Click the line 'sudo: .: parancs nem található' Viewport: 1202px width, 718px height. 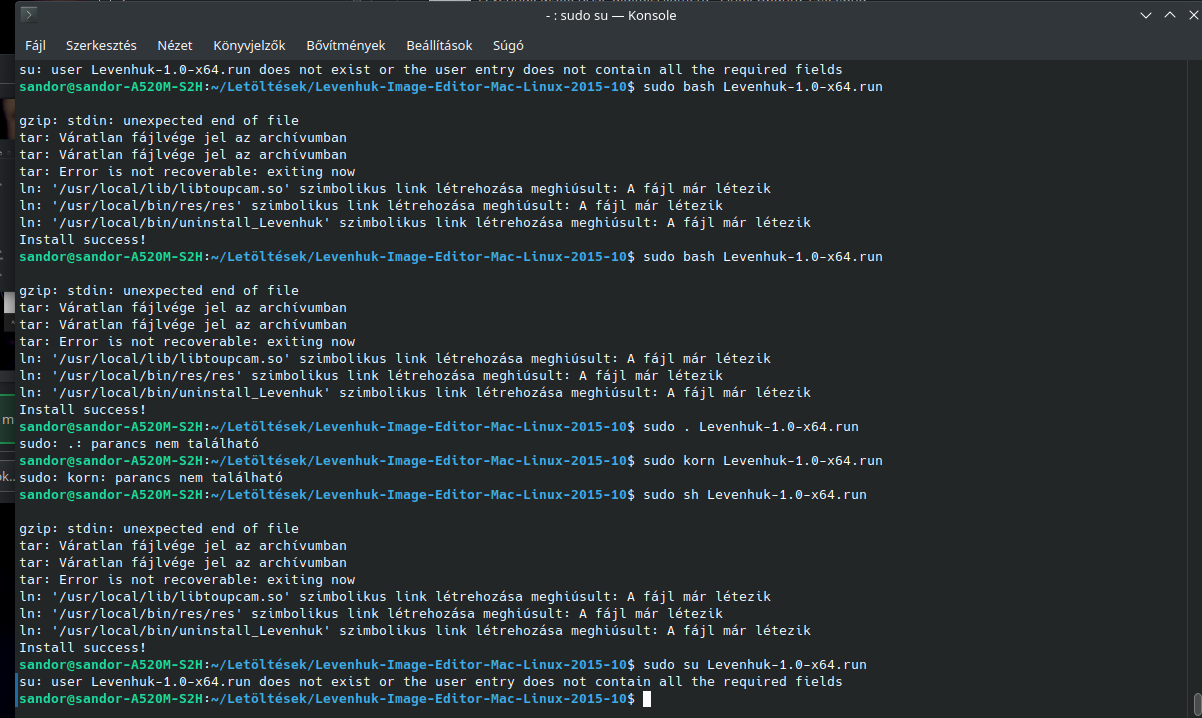tap(139, 444)
